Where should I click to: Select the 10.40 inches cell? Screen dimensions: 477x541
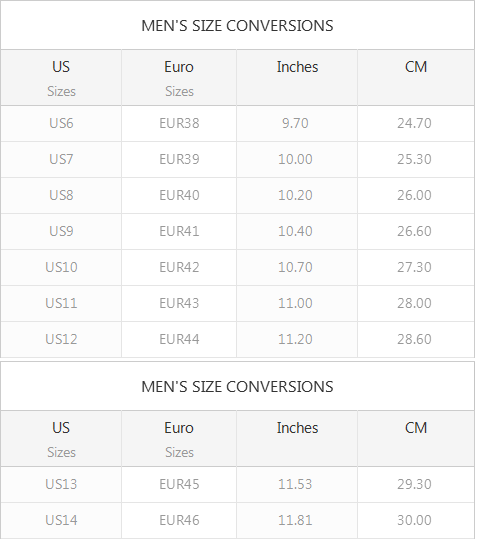[295, 231]
